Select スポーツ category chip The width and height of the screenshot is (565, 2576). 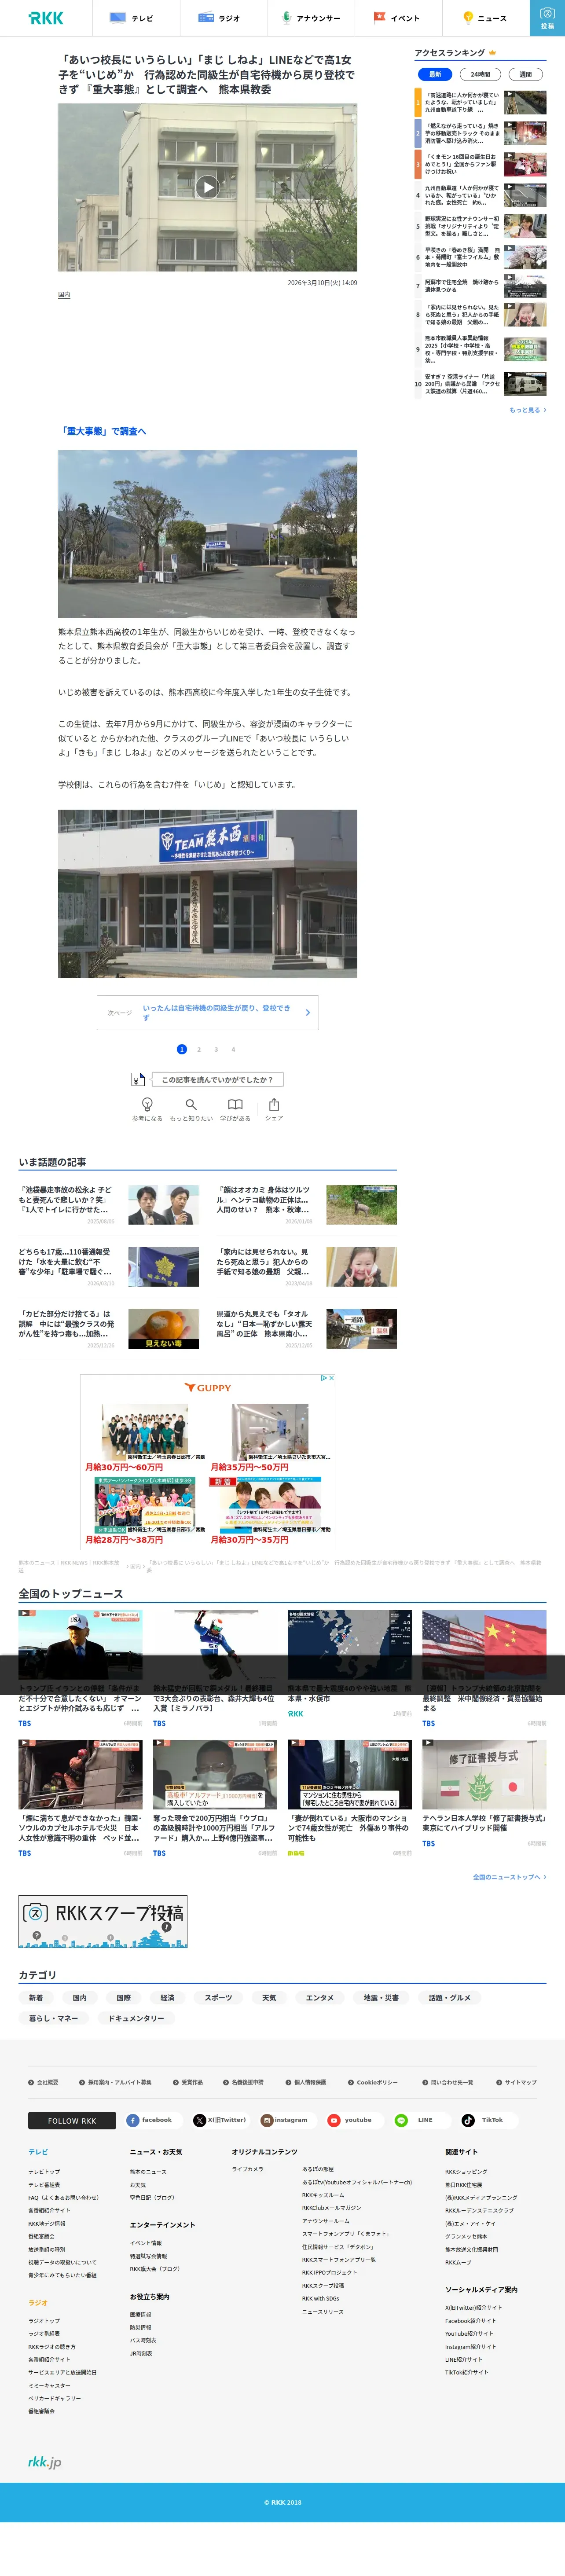218,1998
